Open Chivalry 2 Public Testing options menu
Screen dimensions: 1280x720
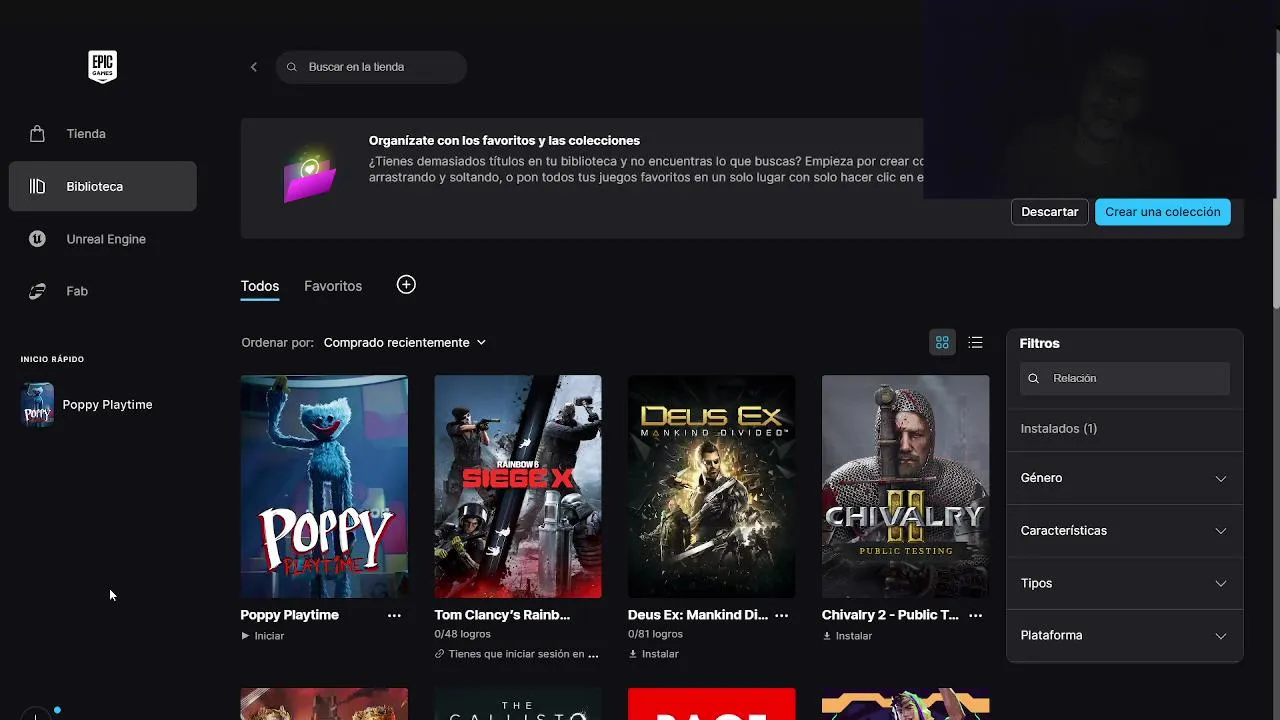click(x=976, y=616)
